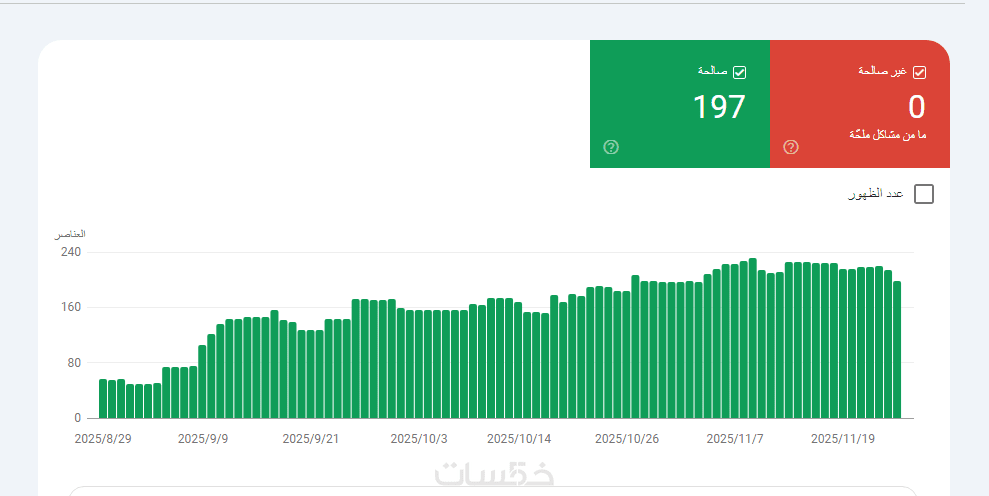Select the red invalid items card showing 0
The height and width of the screenshot is (496, 989).
[x=860, y=104]
